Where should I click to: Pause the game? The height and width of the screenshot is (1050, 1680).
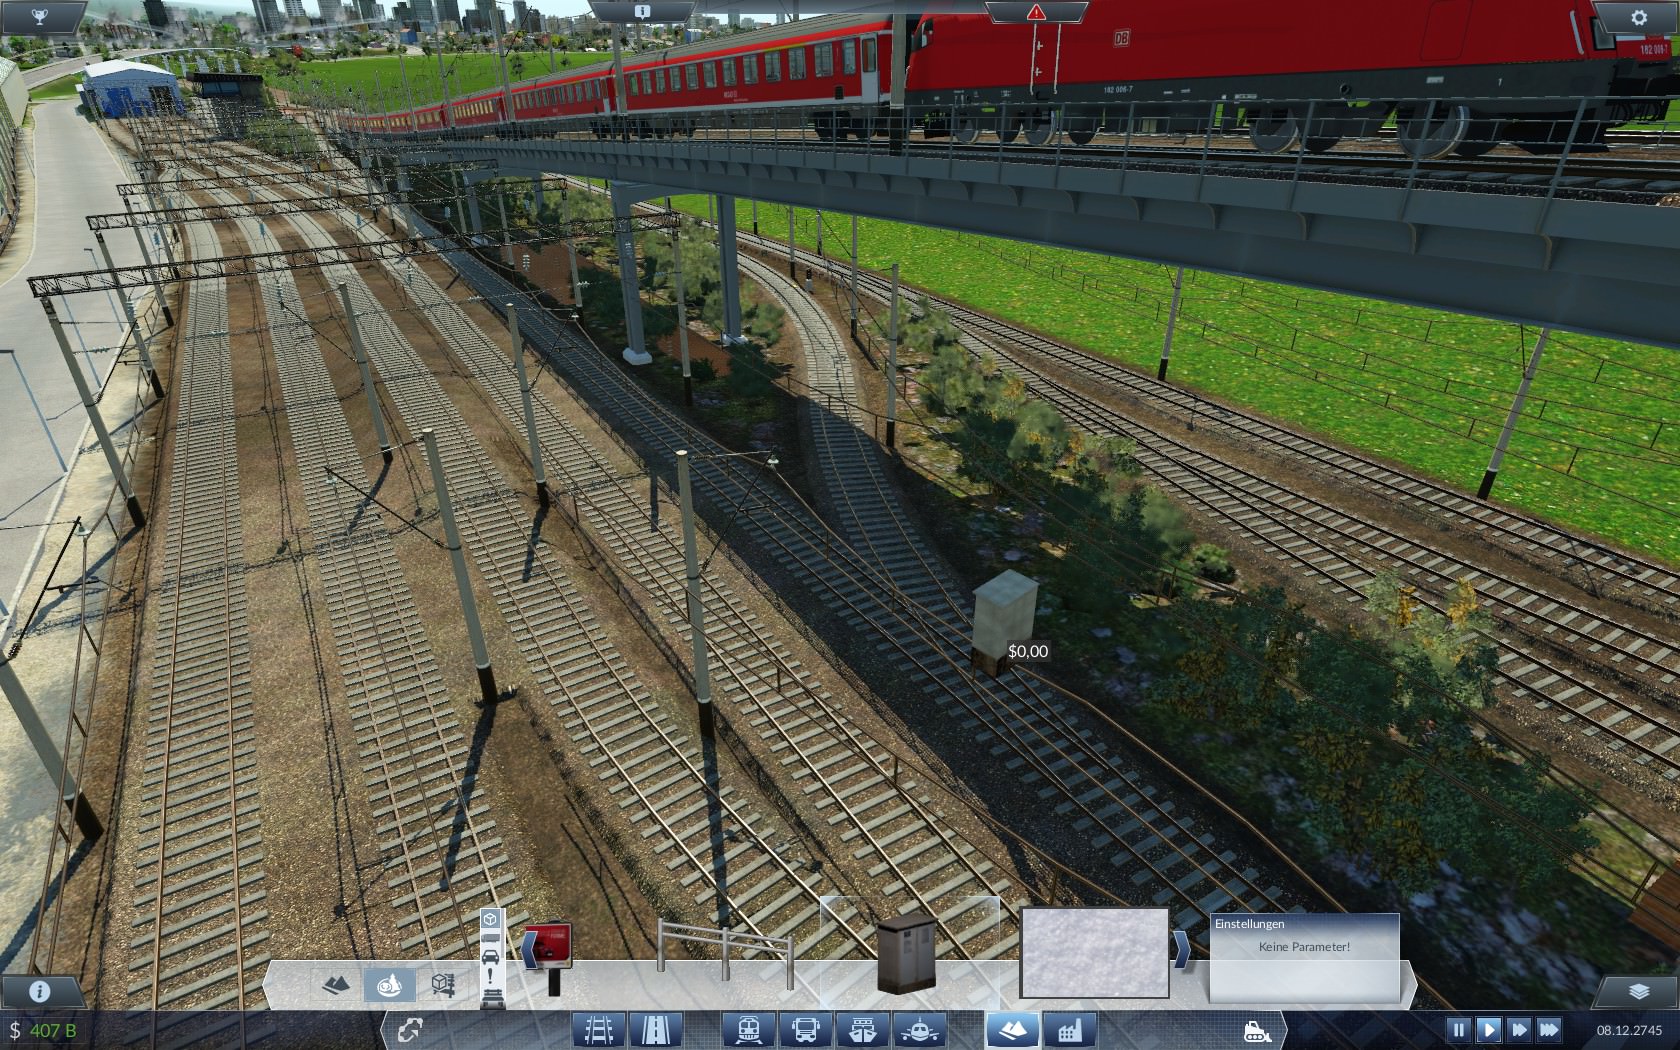(x=1458, y=1029)
